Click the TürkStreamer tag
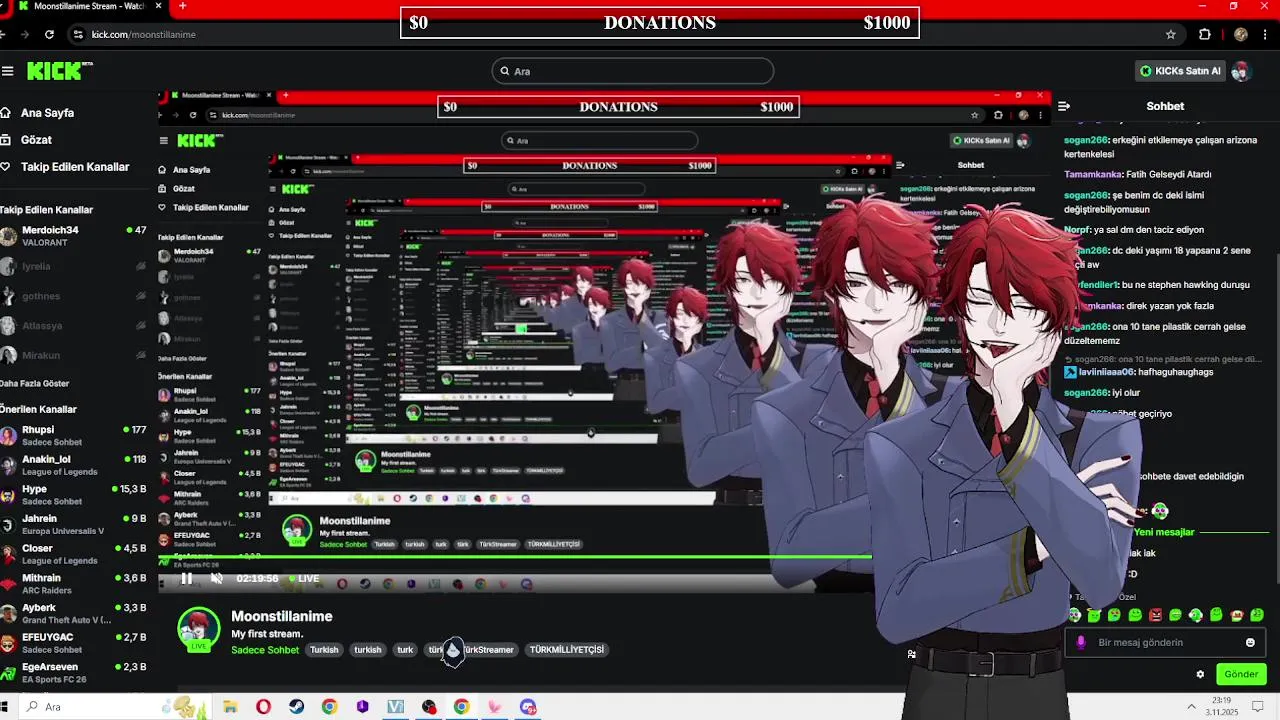 pyautogui.click(x=488, y=650)
